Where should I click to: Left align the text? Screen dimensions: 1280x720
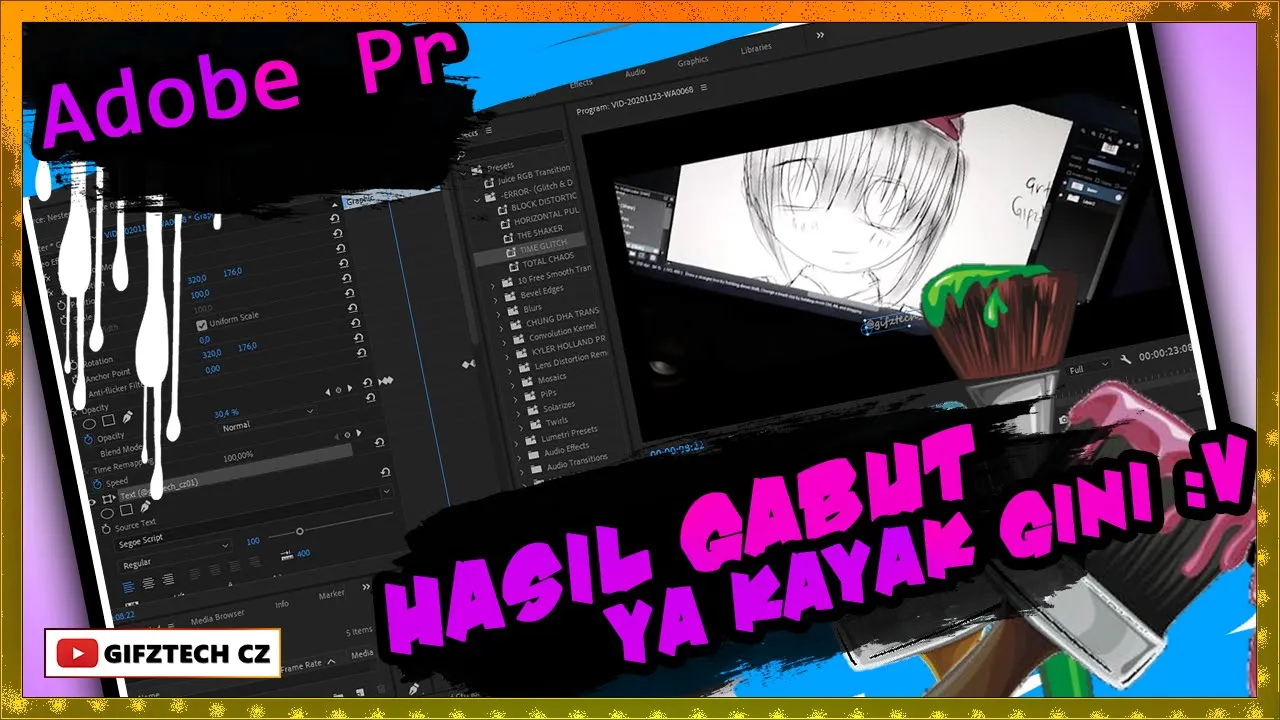tap(129, 586)
